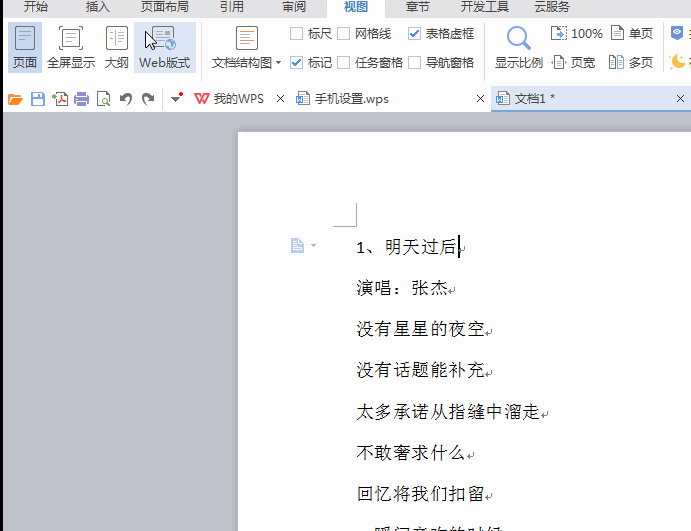The width and height of the screenshot is (691, 531).
Task: Show single page view
Action: point(632,33)
